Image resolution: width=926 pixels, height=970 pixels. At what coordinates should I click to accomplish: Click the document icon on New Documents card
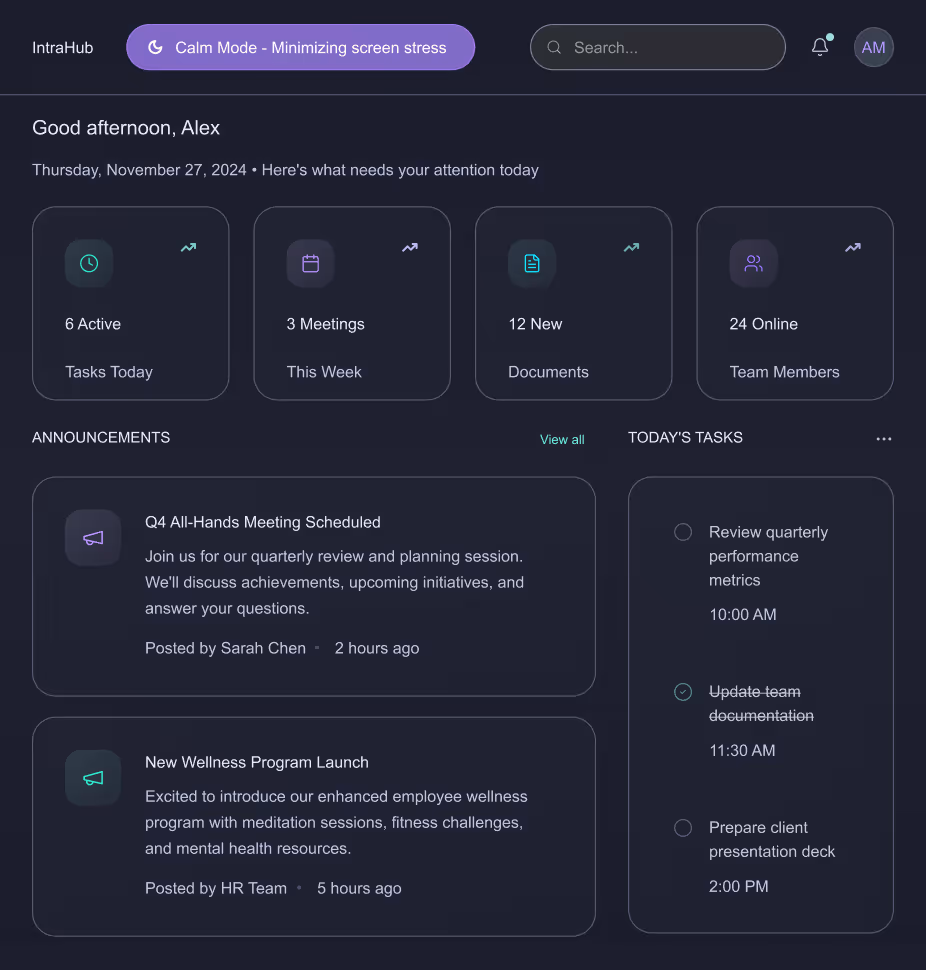pos(531,263)
